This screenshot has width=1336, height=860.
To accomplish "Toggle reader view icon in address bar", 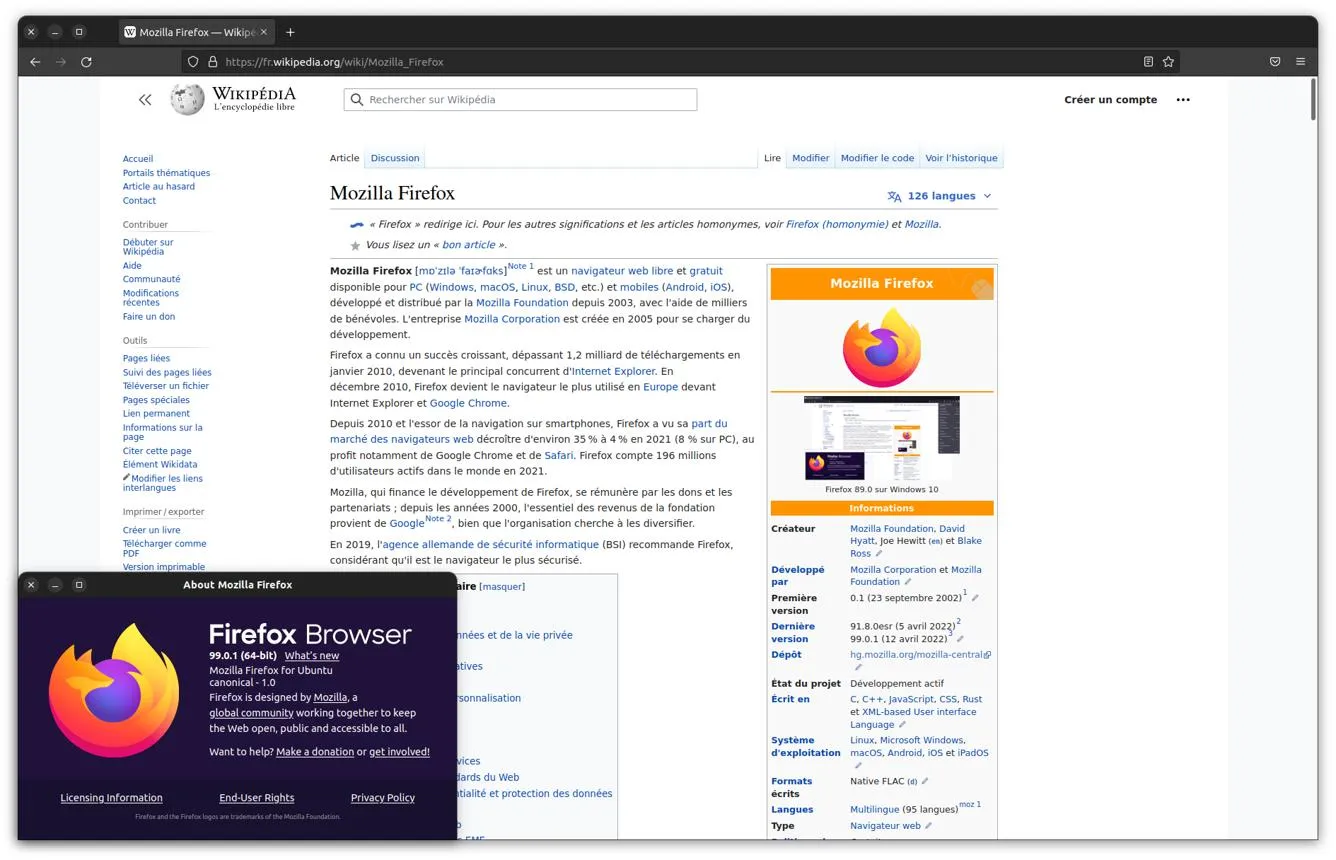I will (1148, 62).
